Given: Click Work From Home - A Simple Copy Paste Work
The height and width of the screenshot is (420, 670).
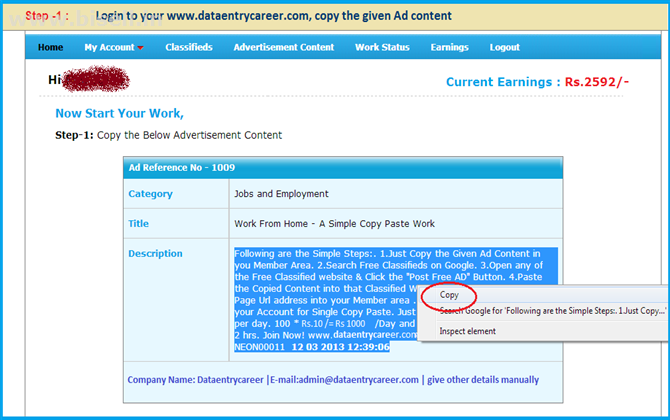Looking at the screenshot, I should click(x=334, y=223).
